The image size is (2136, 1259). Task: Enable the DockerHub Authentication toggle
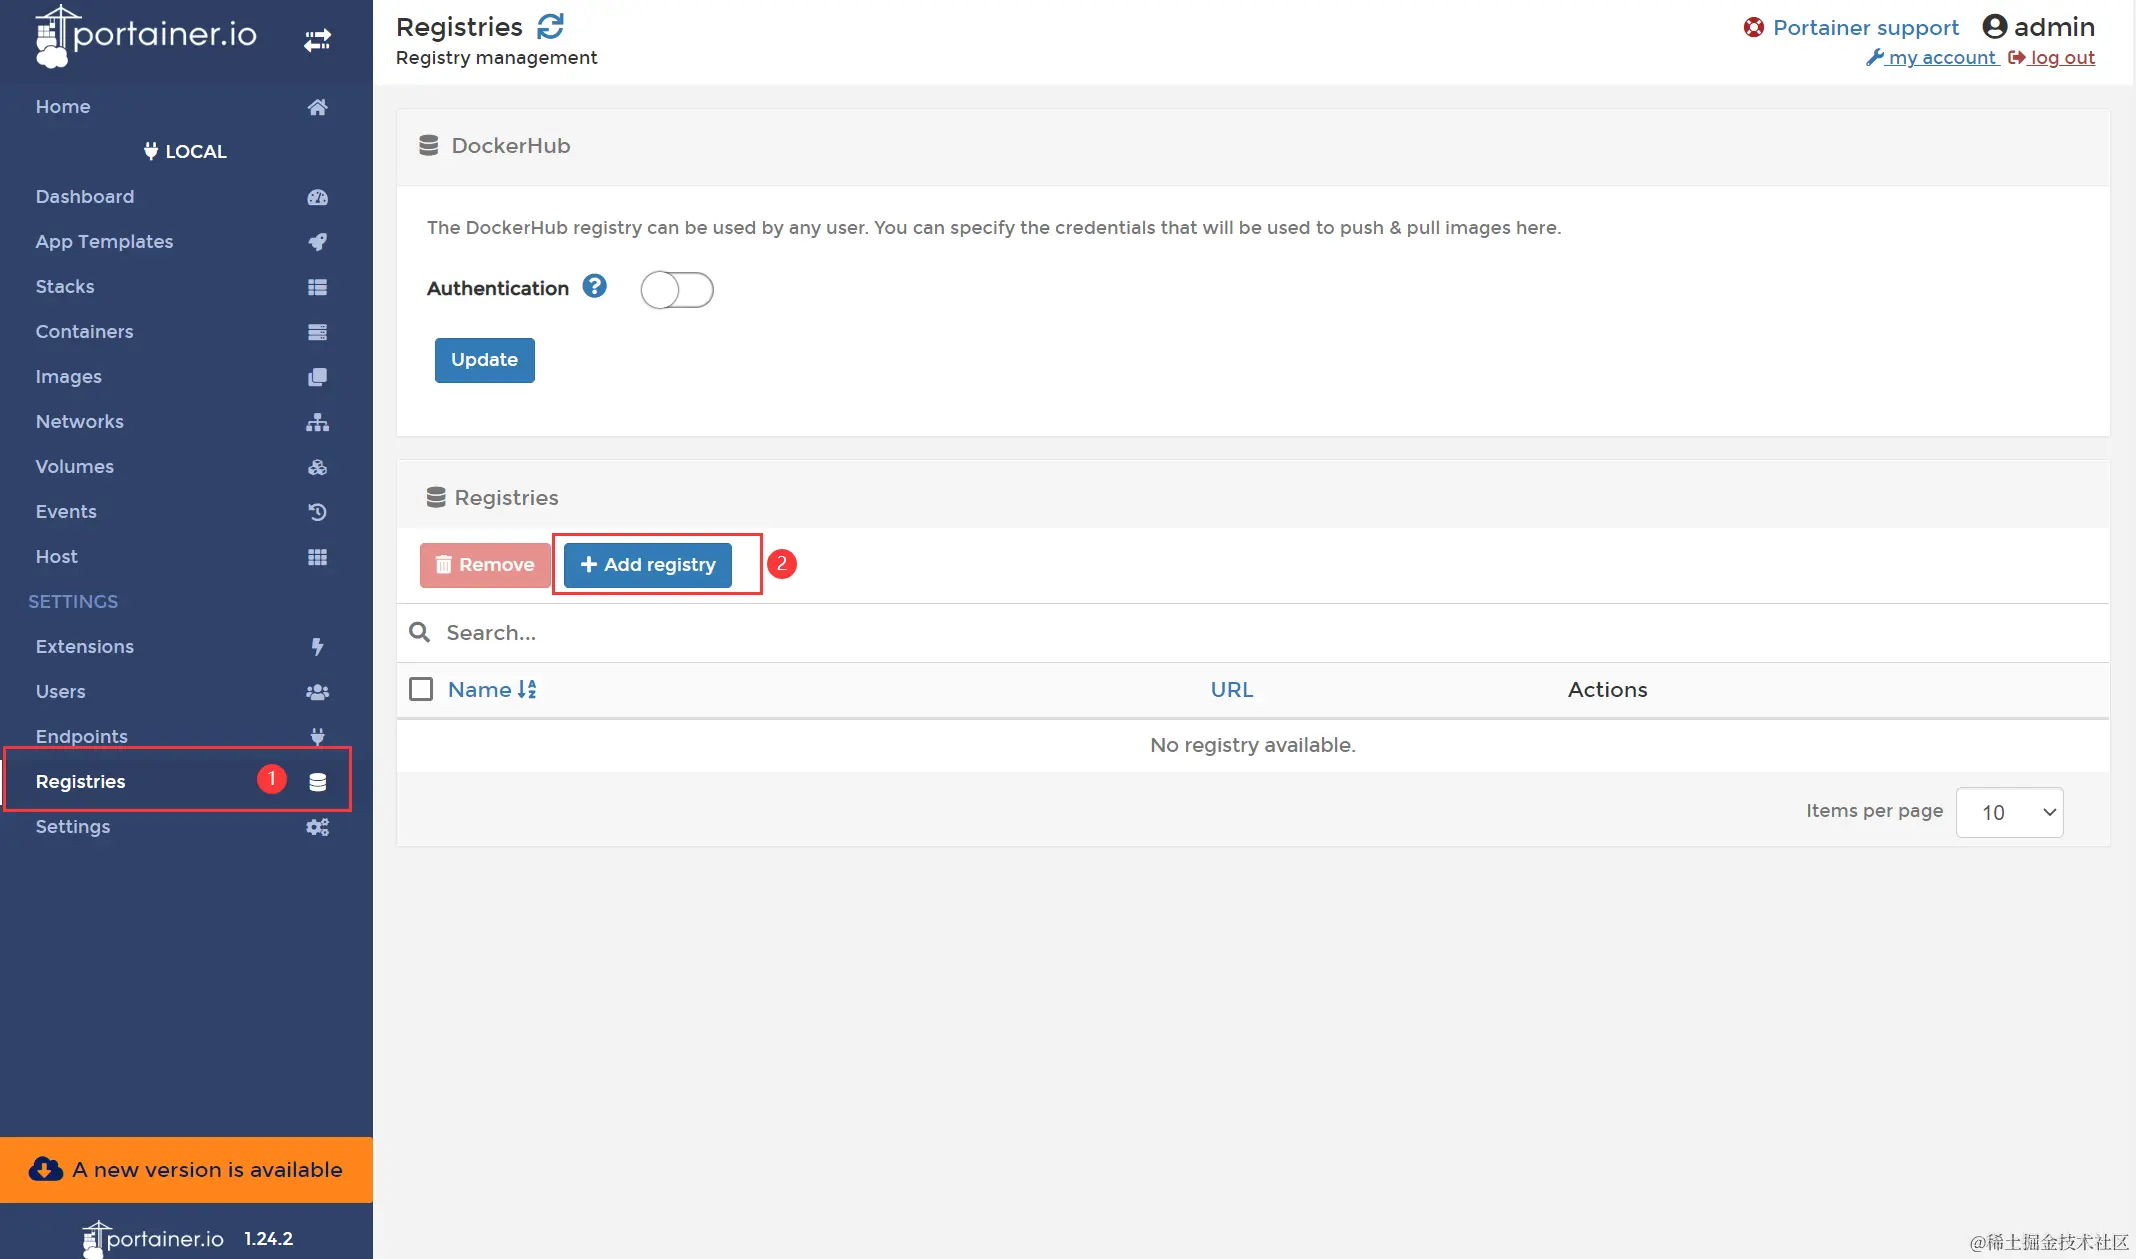pos(677,290)
